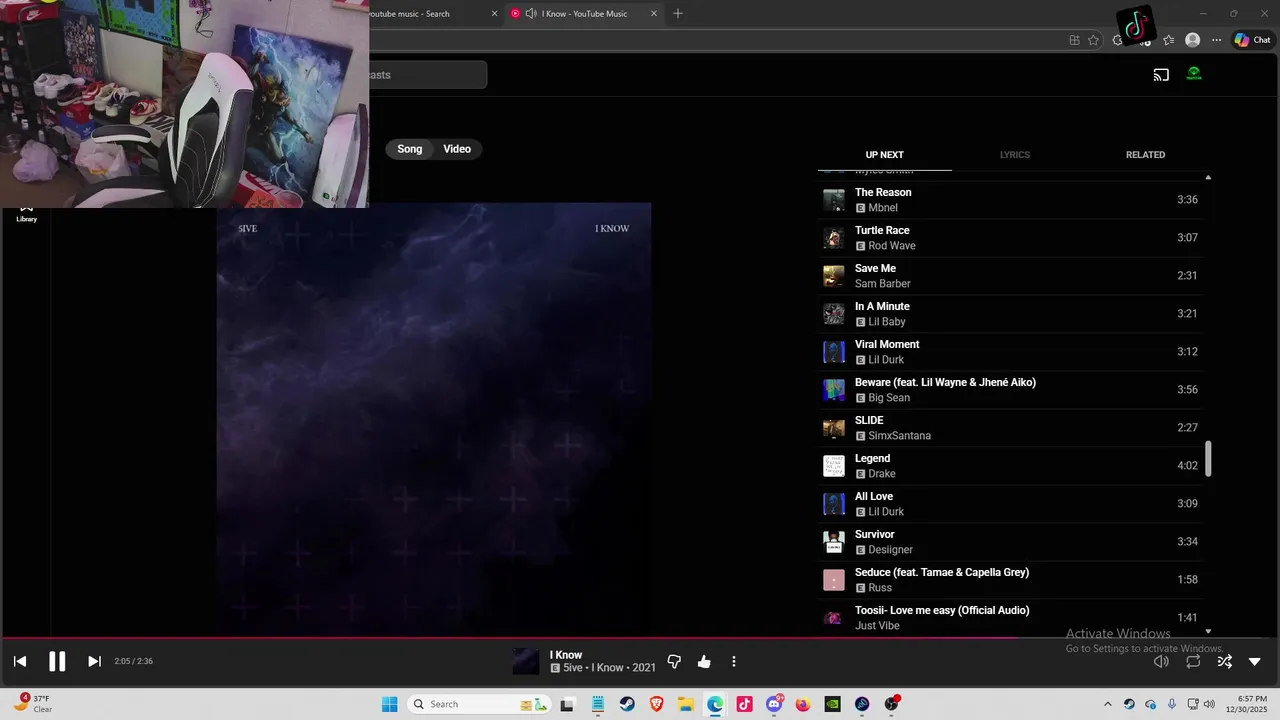Viewport: 1280px width, 720px height.
Task: Click the Windows taskbar Search box
Action: (x=480, y=704)
